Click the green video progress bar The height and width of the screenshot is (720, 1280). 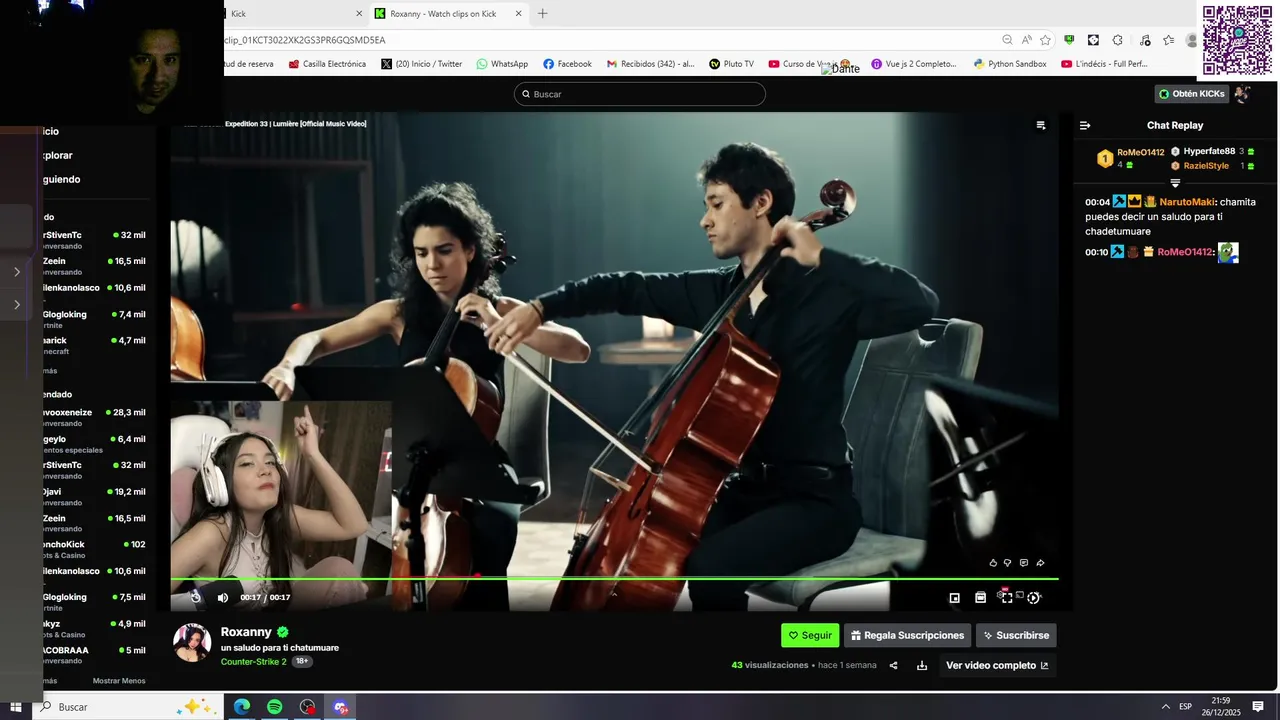[614, 578]
